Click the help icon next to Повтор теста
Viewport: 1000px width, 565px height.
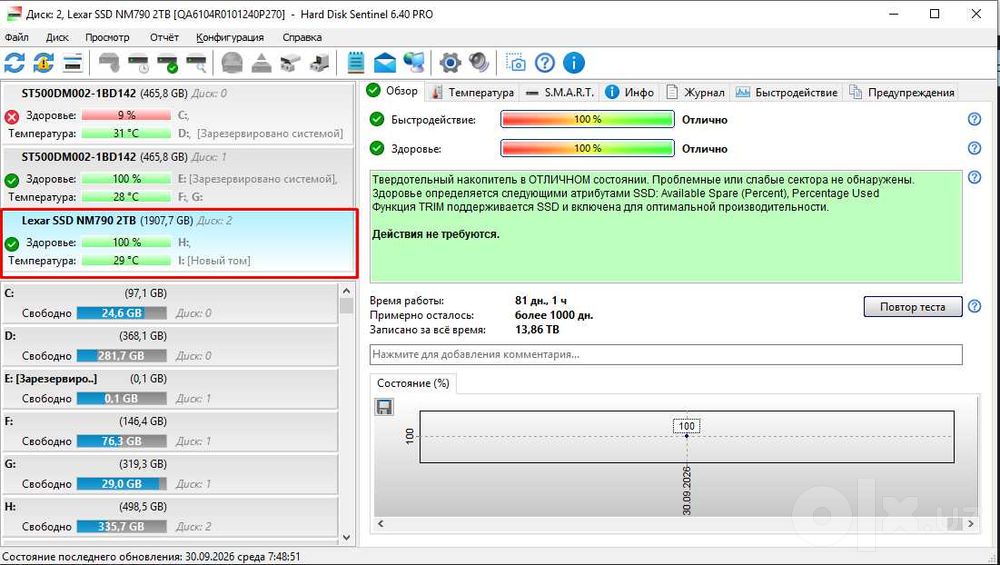click(x=974, y=306)
